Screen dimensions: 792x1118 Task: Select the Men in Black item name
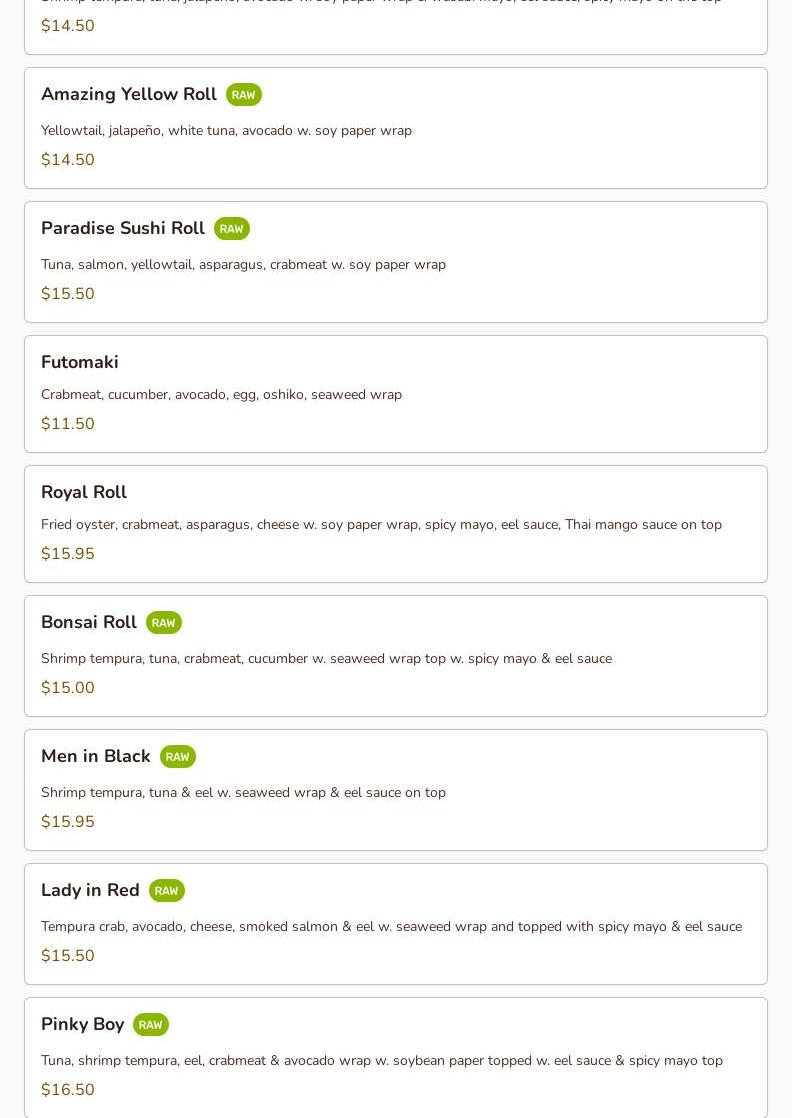96,756
